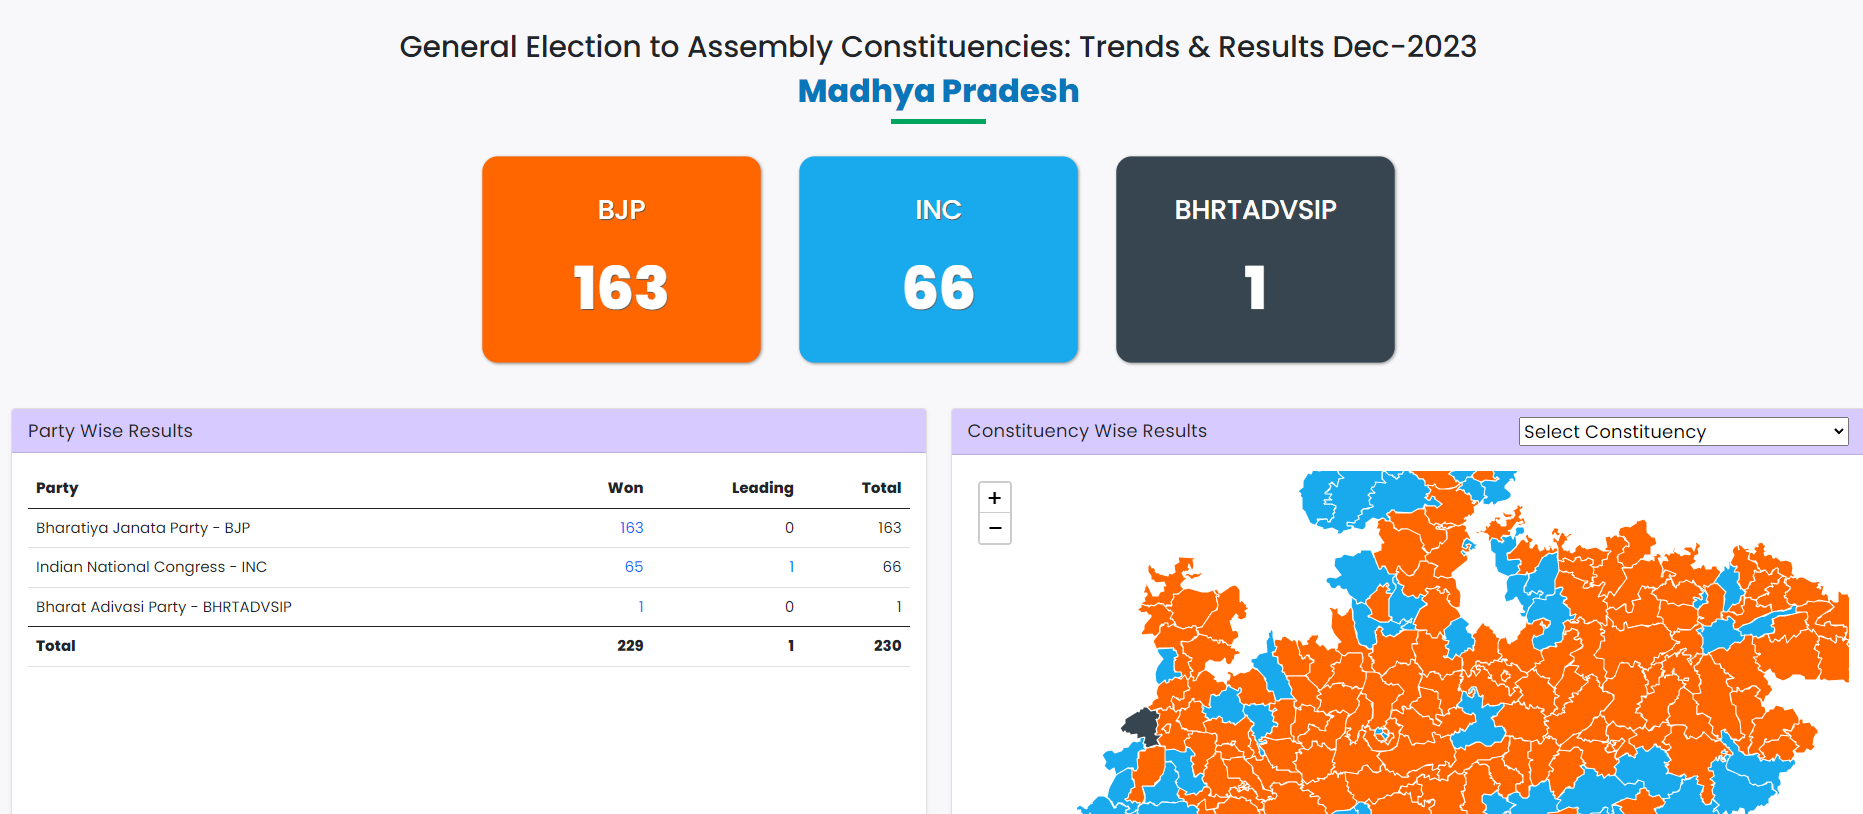This screenshot has height=814, width=1863.
Task: Click the Party Wise Results panel header
Action: tap(110, 431)
